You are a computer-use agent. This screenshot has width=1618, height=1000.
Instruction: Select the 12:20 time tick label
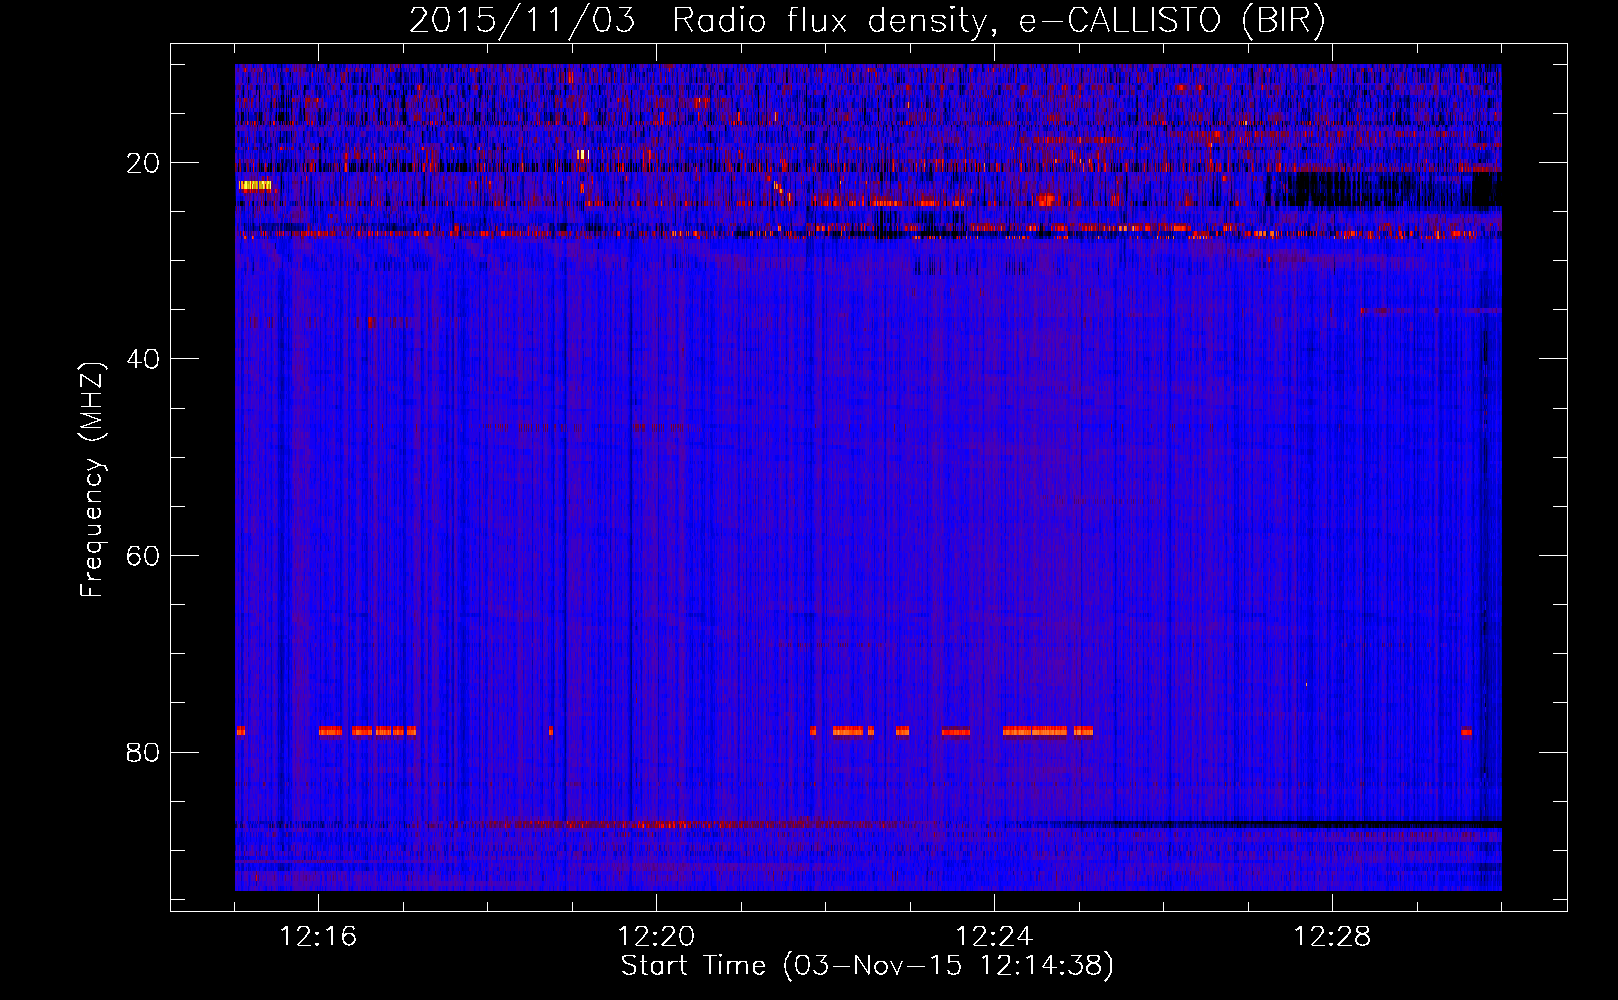coord(656,937)
